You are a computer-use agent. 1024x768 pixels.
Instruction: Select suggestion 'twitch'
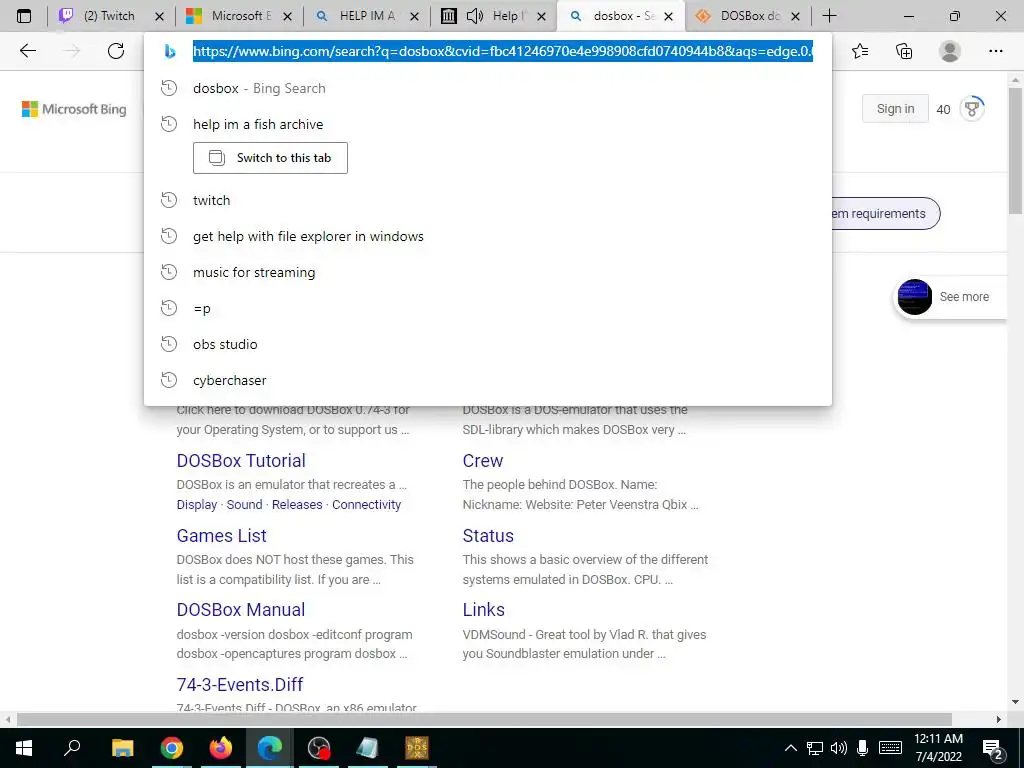(x=488, y=200)
